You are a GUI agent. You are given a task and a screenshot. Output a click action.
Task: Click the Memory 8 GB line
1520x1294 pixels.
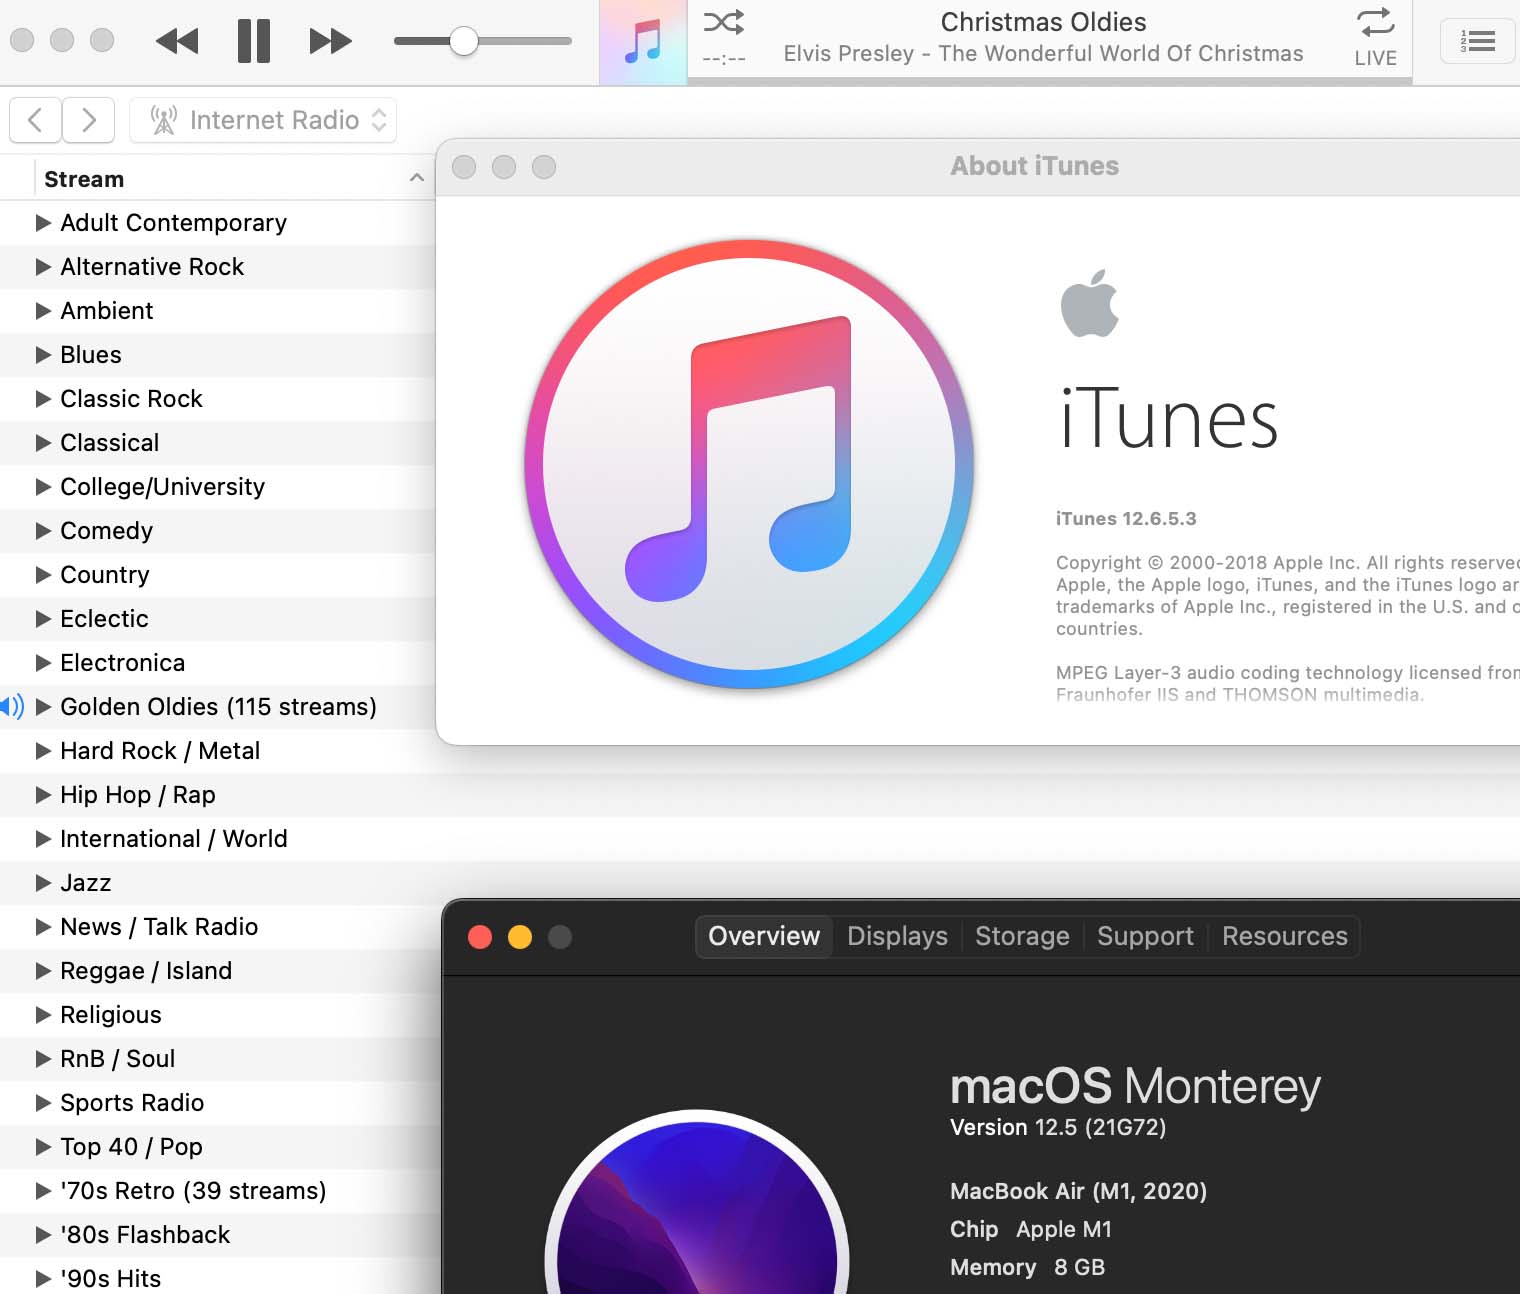(1027, 1267)
